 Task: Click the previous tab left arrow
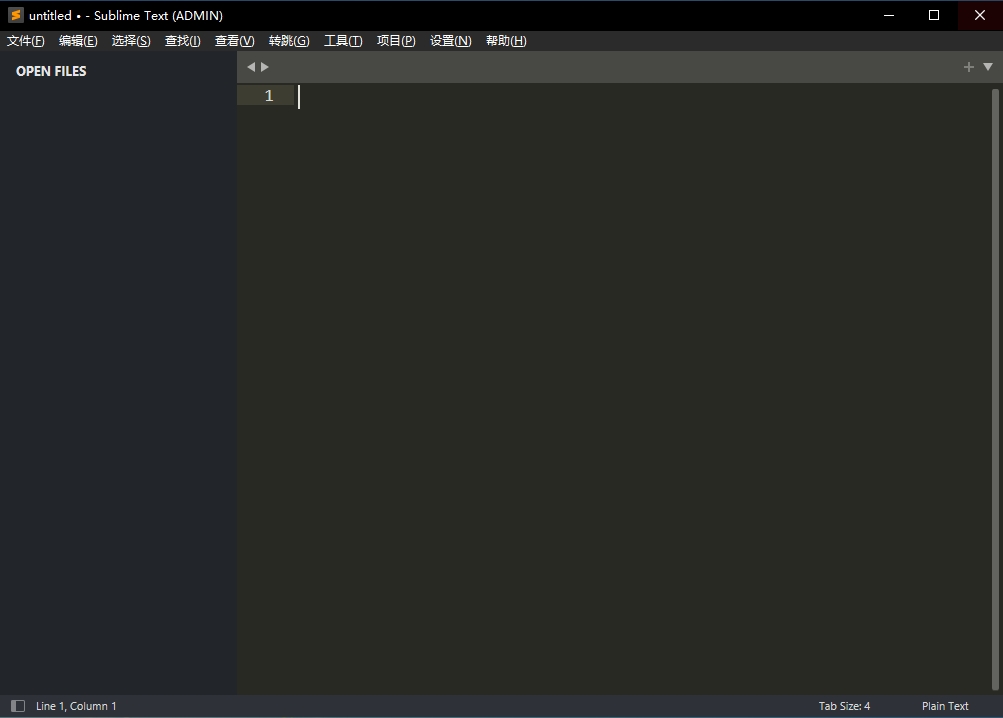click(x=251, y=67)
